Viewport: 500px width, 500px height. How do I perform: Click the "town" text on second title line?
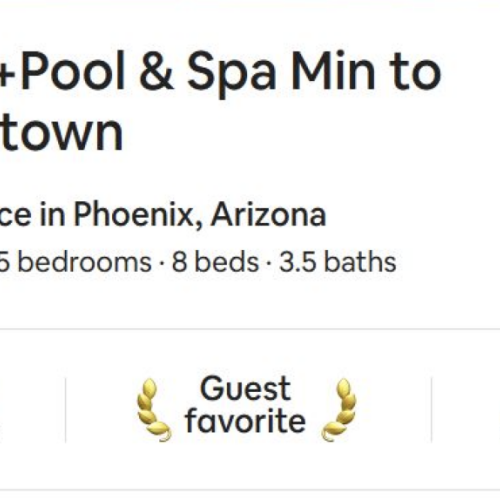point(61,132)
